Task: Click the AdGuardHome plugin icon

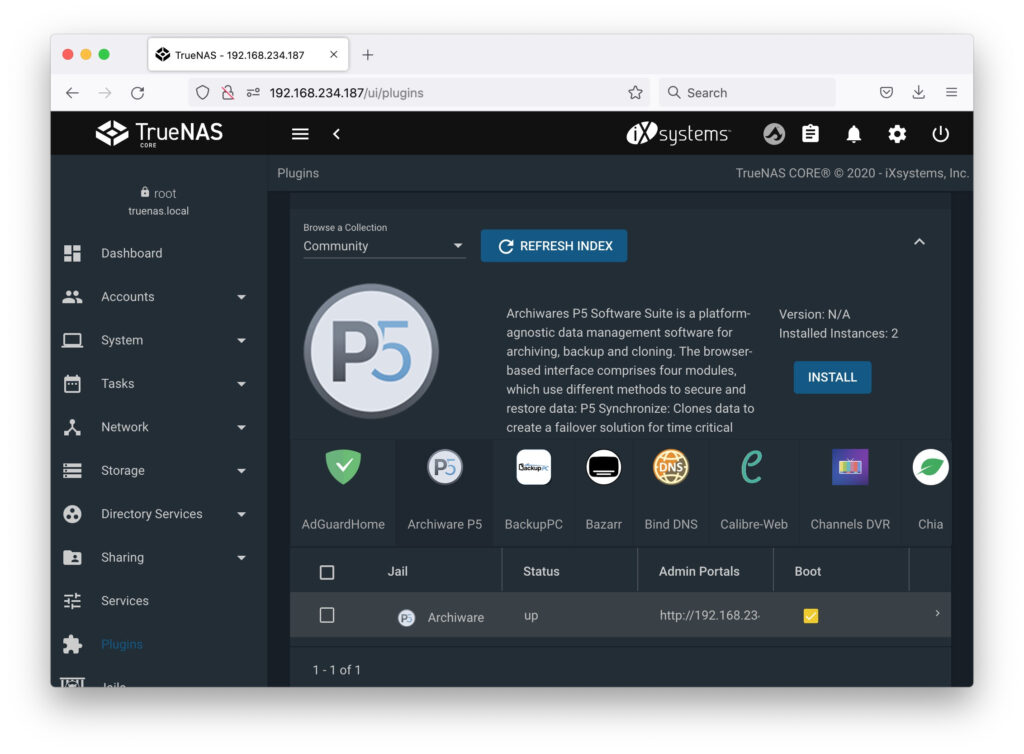Action: click(x=343, y=467)
